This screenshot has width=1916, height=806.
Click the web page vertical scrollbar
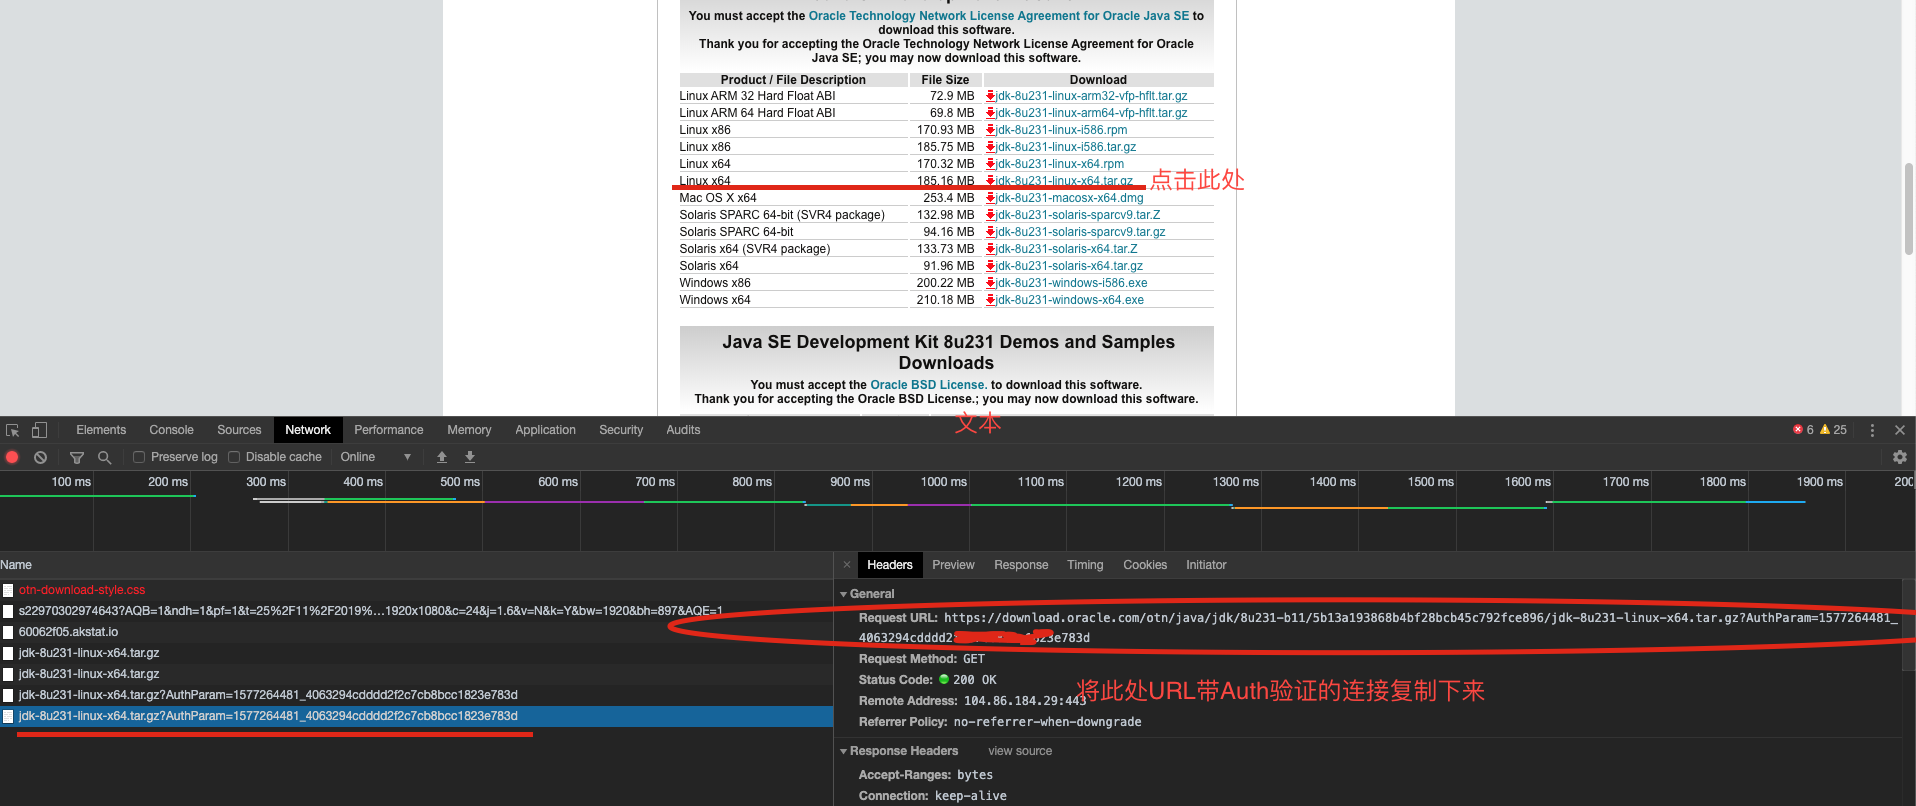click(1909, 208)
